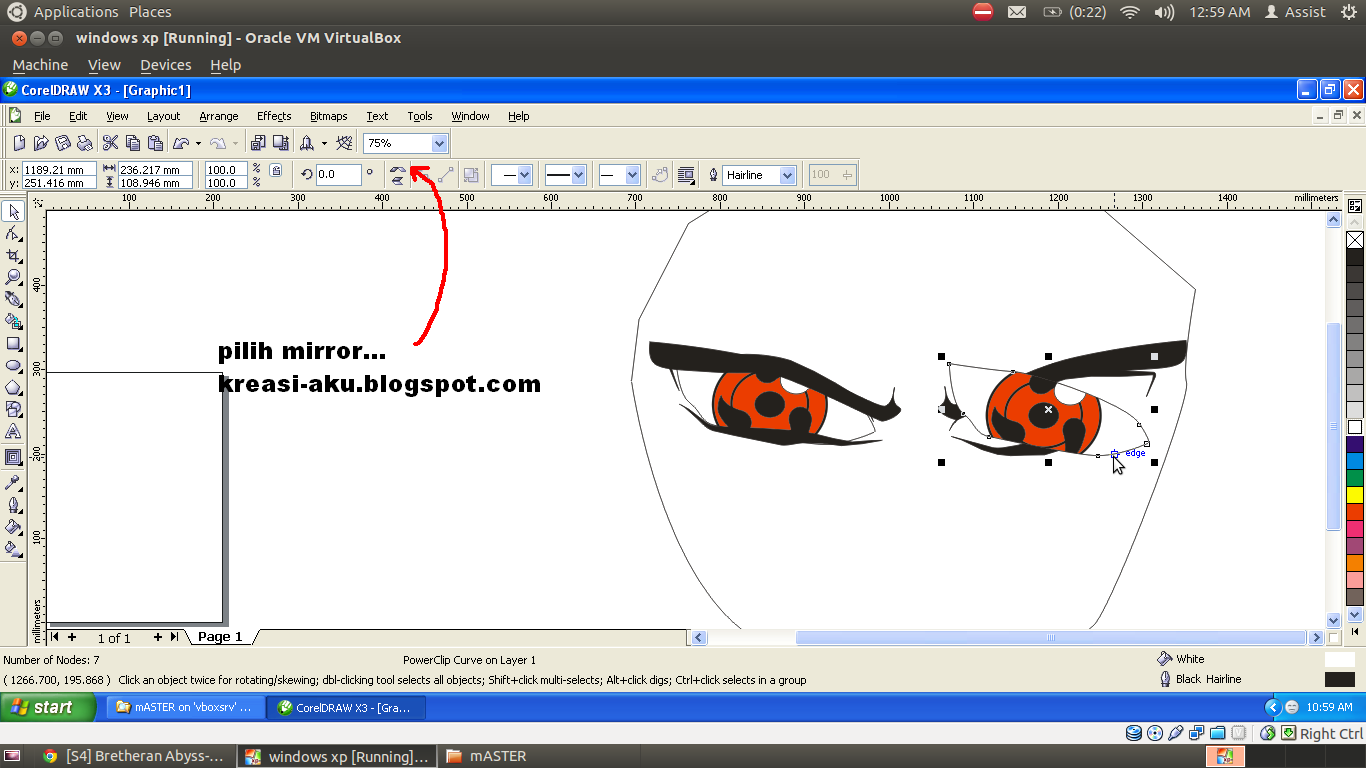
Task: Open CorelDRAW File menu
Action: (42, 116)
